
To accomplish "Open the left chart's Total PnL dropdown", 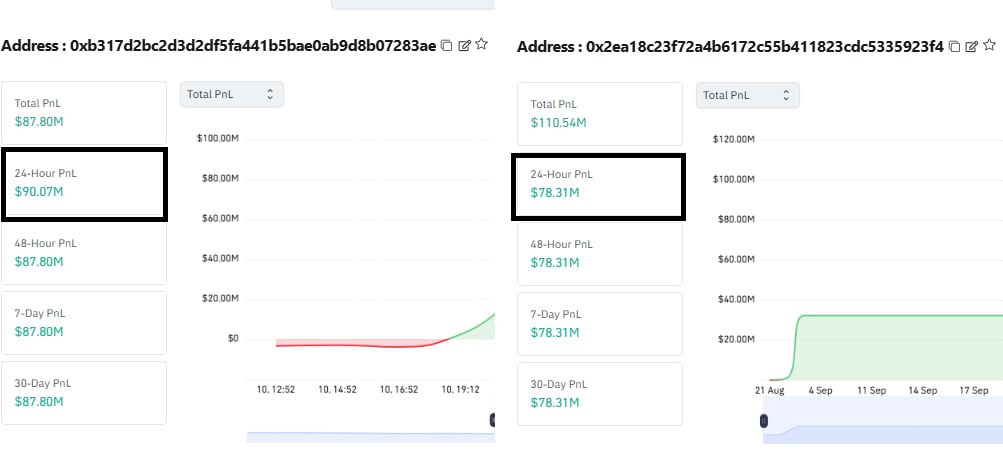I will [231, 94].
